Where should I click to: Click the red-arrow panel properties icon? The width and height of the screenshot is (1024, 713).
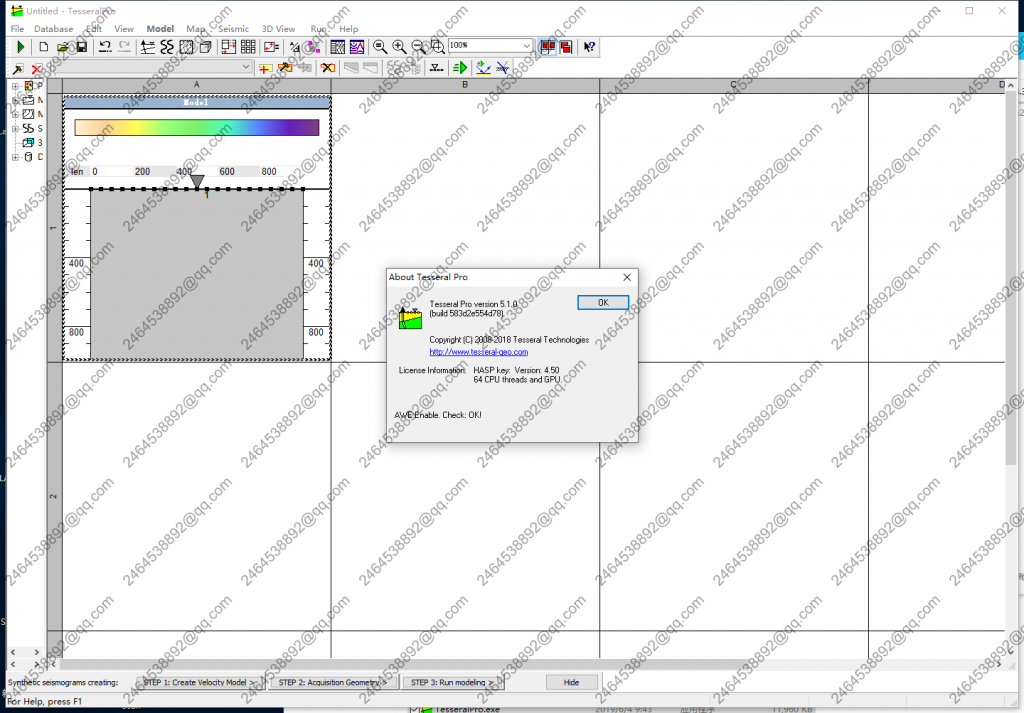(272, 47)
